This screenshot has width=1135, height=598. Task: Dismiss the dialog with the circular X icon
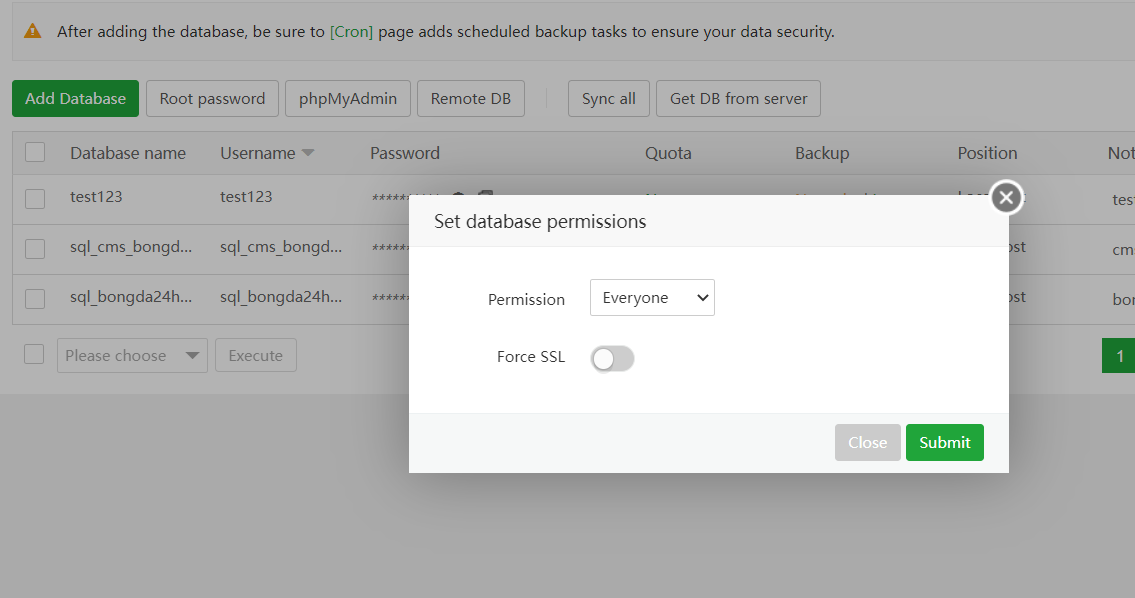(1006, 197)
